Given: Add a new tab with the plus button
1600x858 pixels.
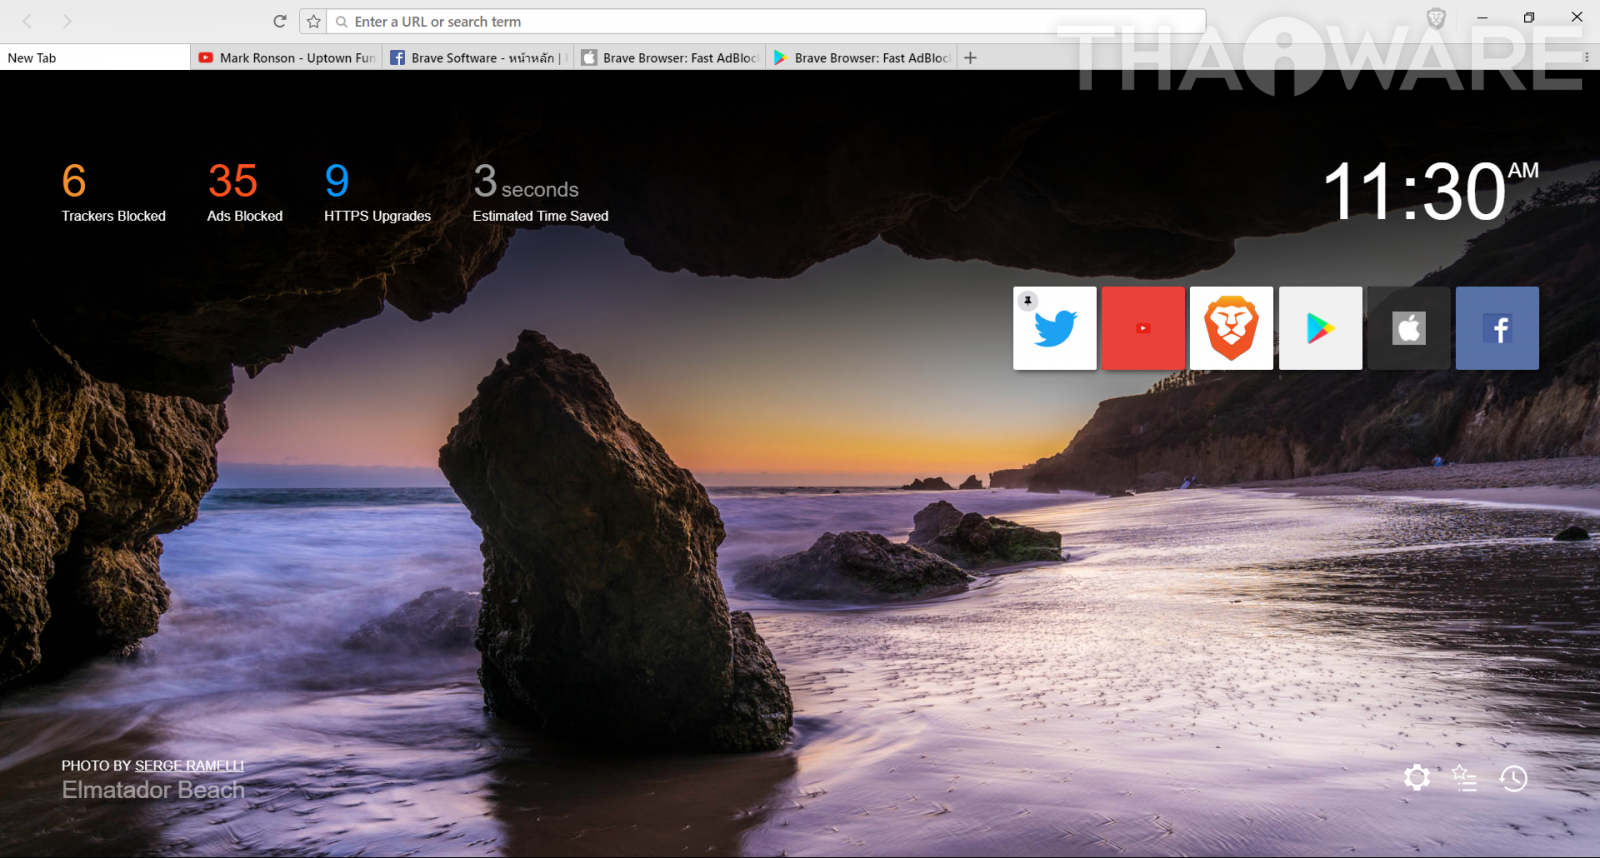Looking at the screenshot, I should 970,58.
